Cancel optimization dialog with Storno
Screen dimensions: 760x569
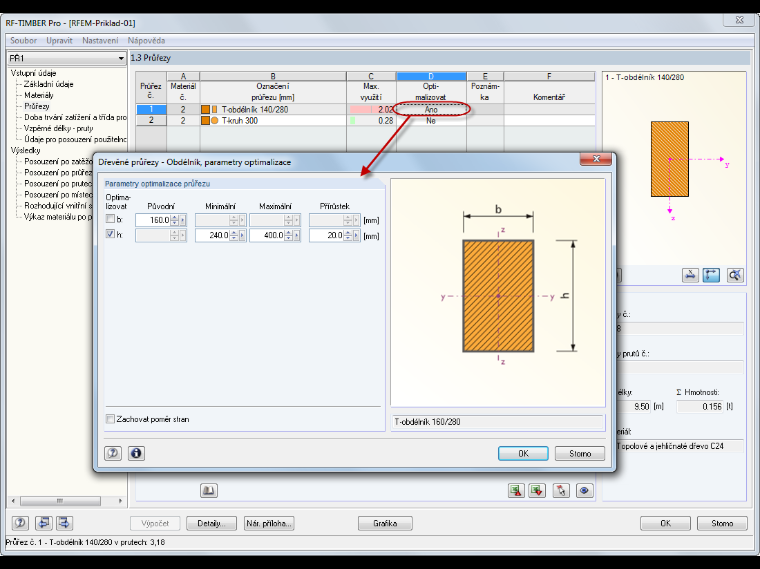point(580,454)
